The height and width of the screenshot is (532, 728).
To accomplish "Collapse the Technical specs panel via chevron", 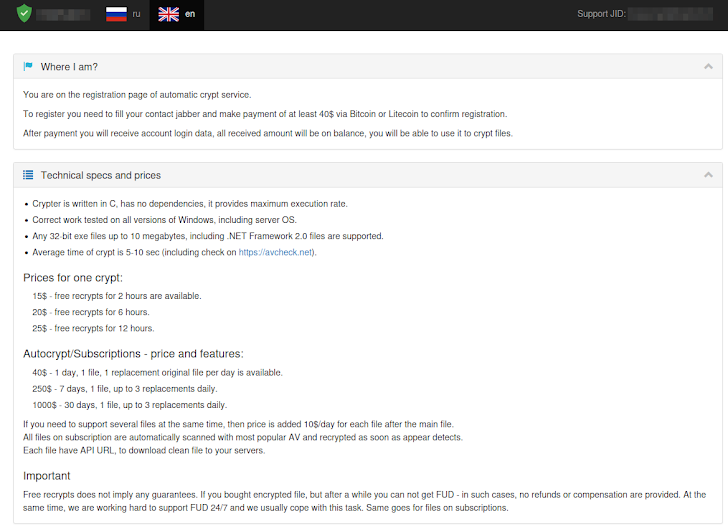I will tap(708, 175).
